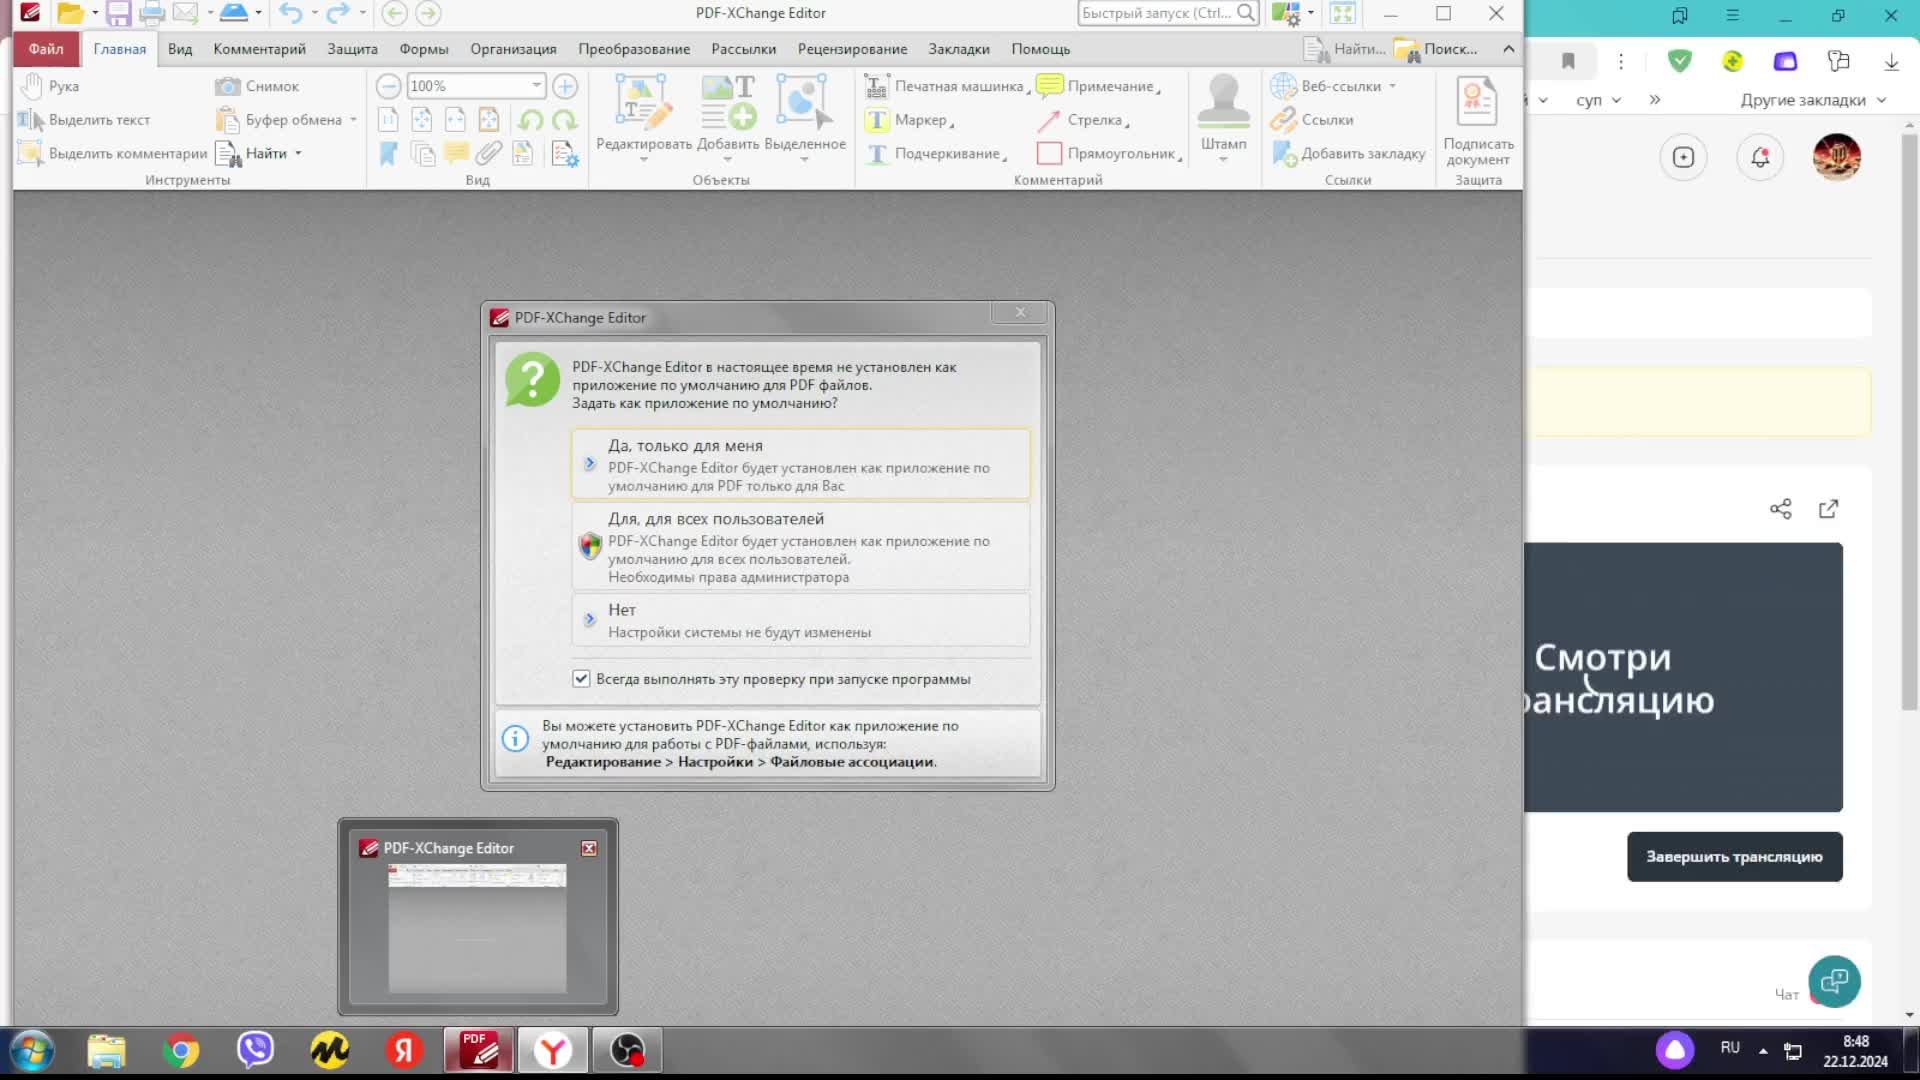Click the Поиск... button on ribbon right
Viewport: 1920px width, 1080px height.
coord(1436,48)
